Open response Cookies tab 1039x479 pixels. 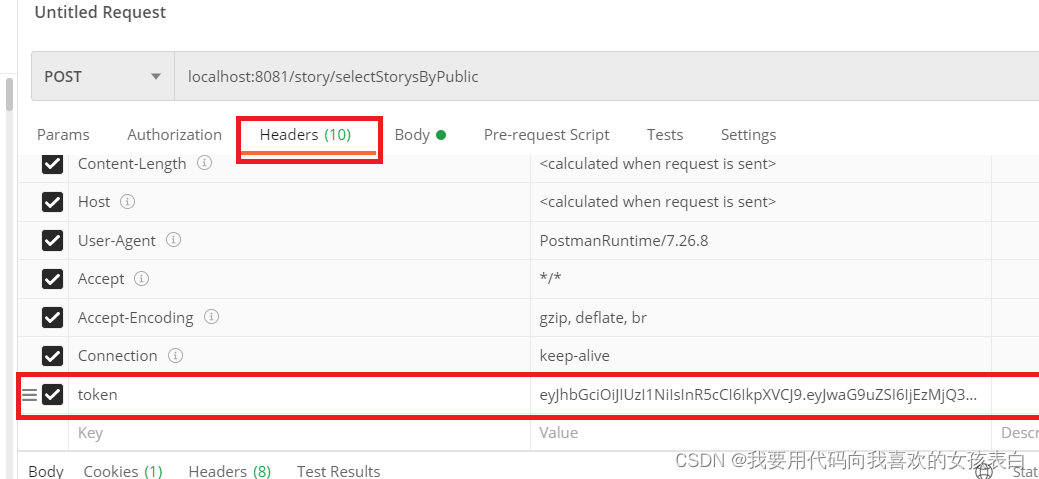click(122, 471)
